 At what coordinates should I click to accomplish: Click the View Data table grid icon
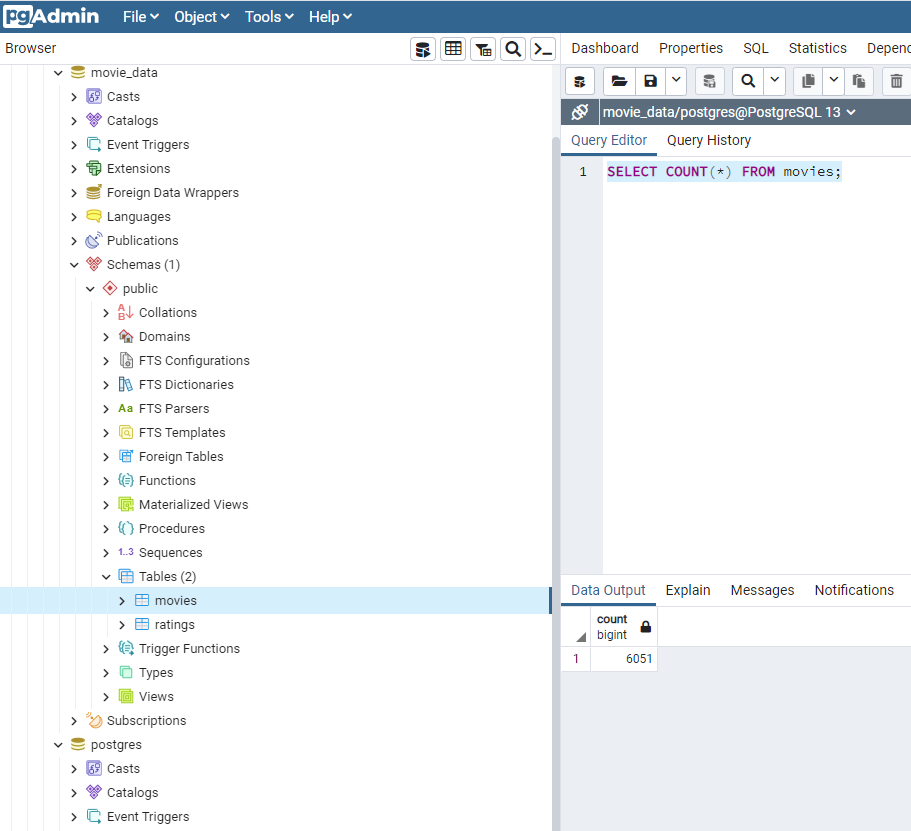(x=453, y=49)
